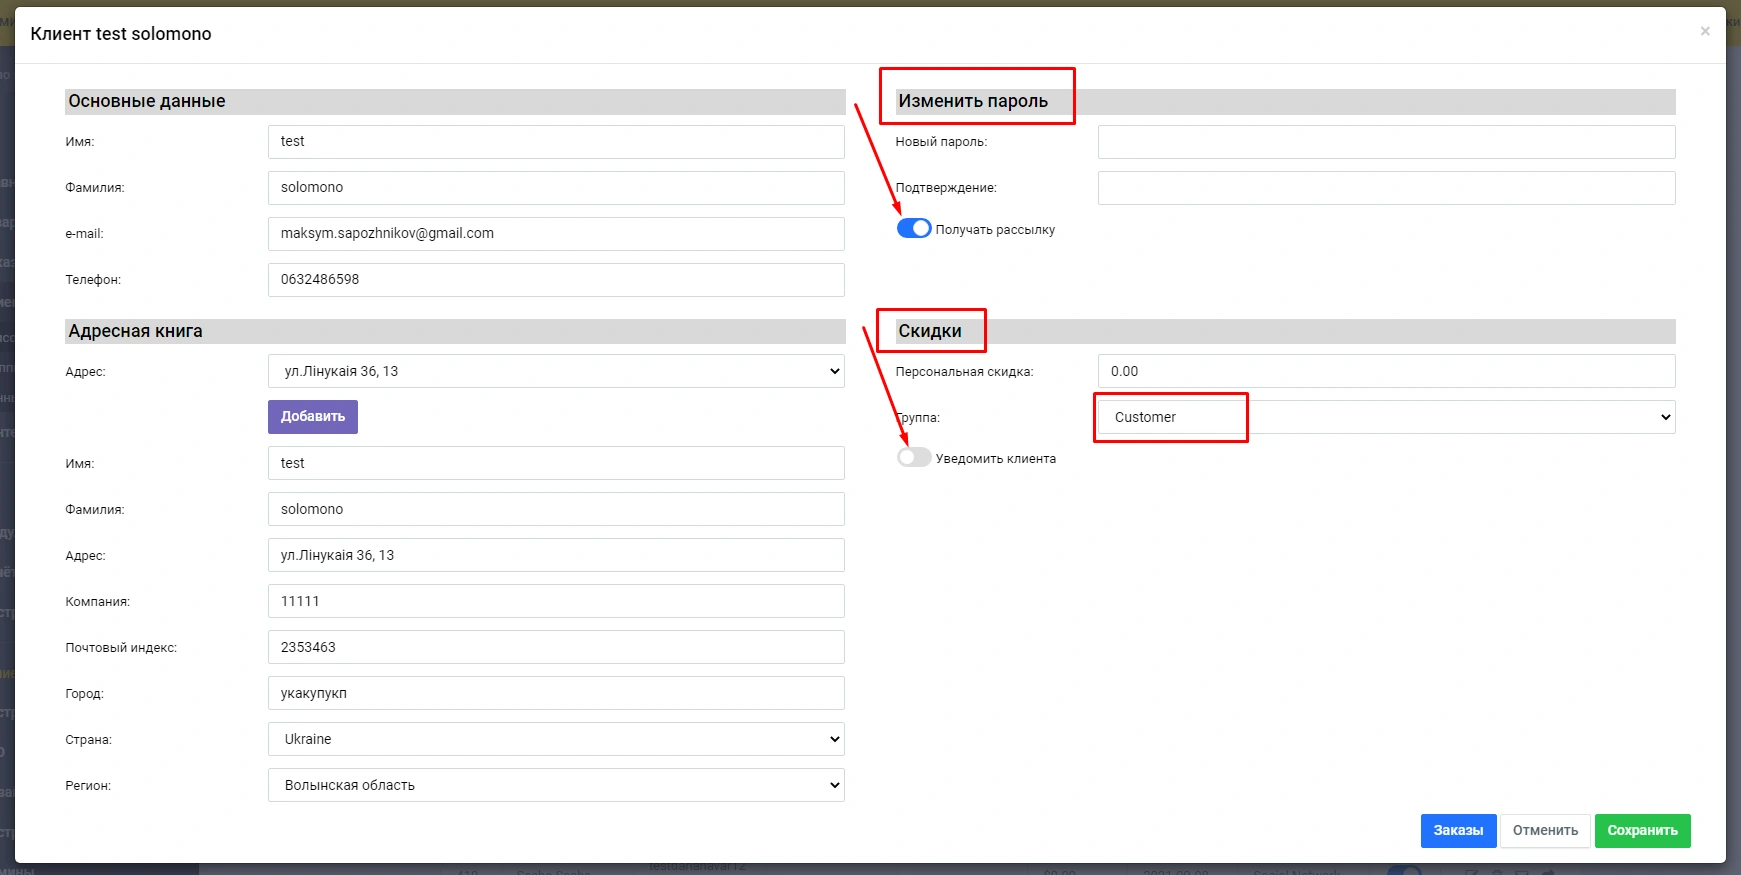1741x875 pixels.
Task: Select the Город input field
Action: pos(556,693)
